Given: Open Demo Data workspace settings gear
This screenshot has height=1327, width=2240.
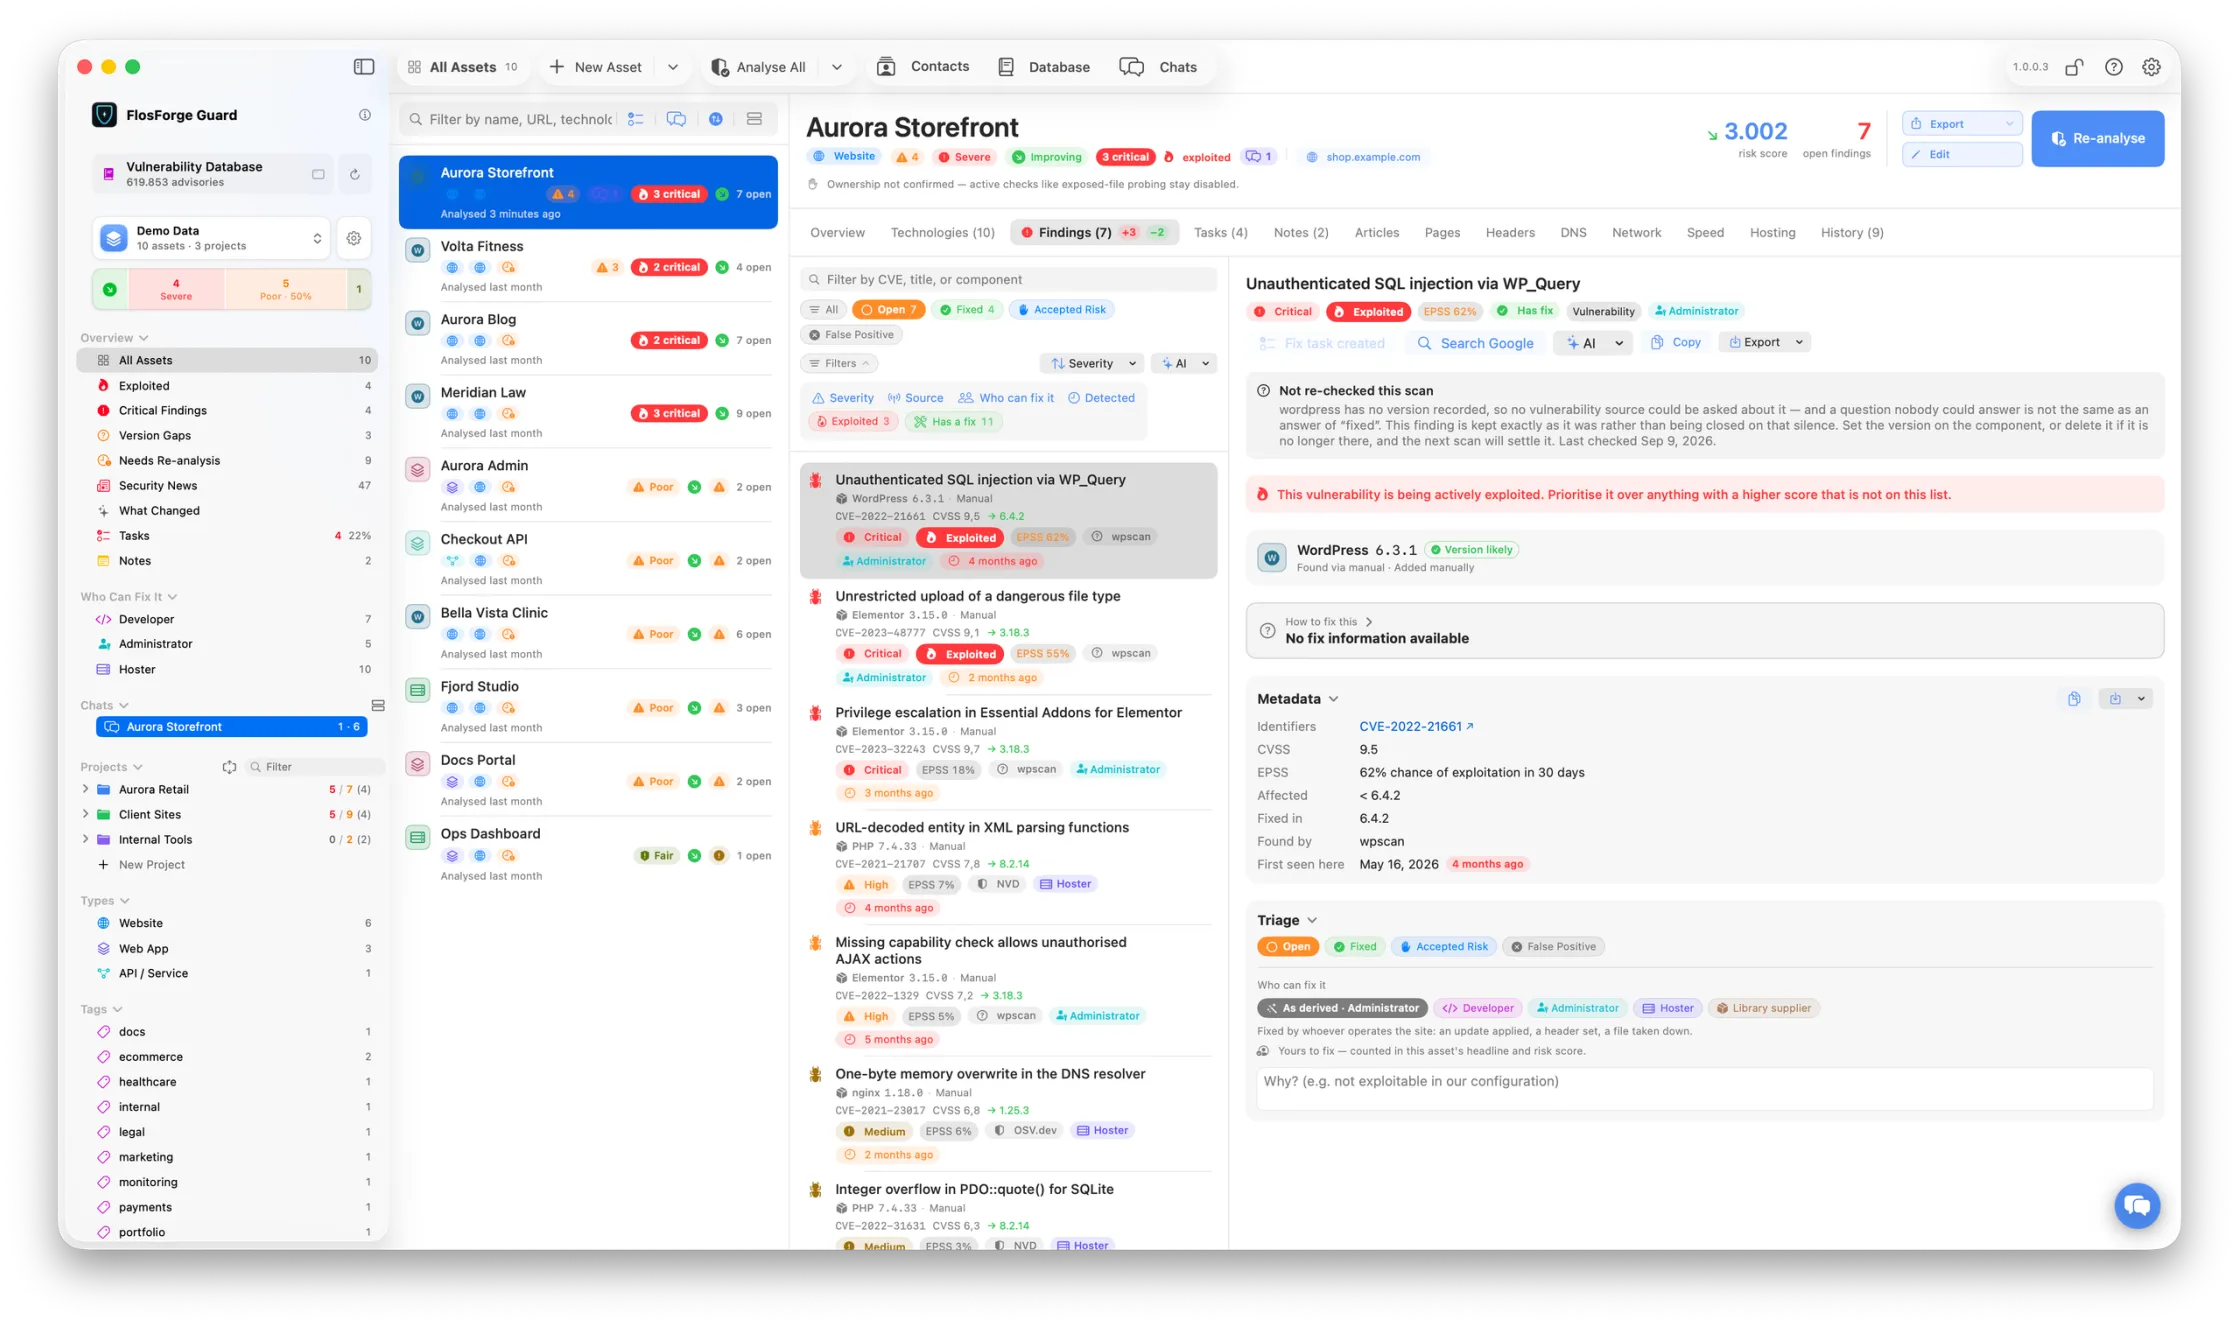Looking at the screenshot, I should tap(354, 238).
